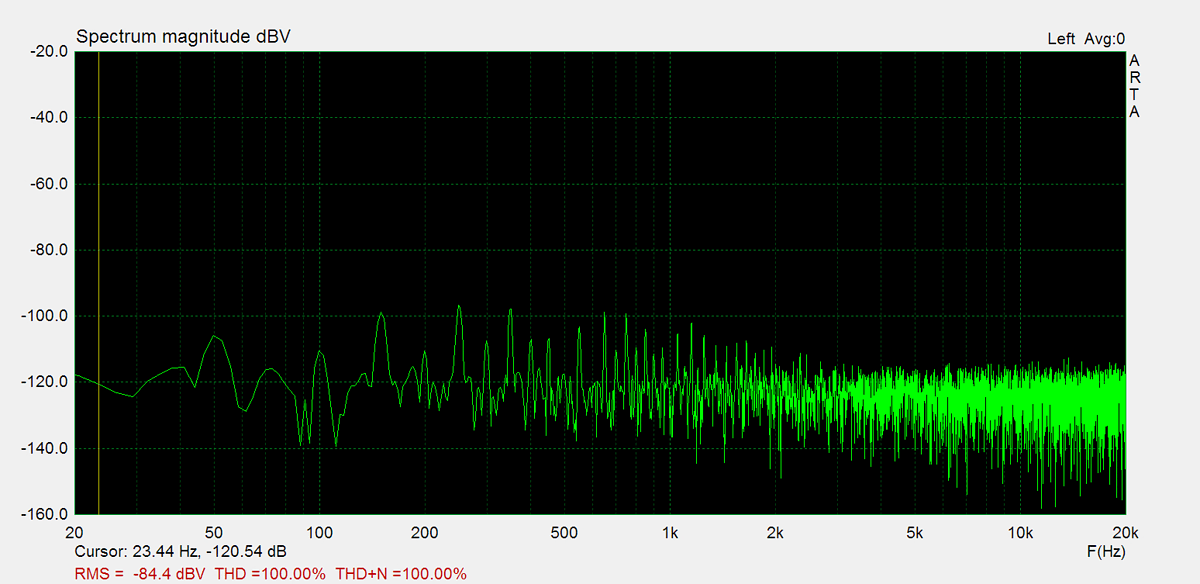Click the Left Avg:0 label
The height and width of the screenshot is (584, 1200).
coord(1086,39)
